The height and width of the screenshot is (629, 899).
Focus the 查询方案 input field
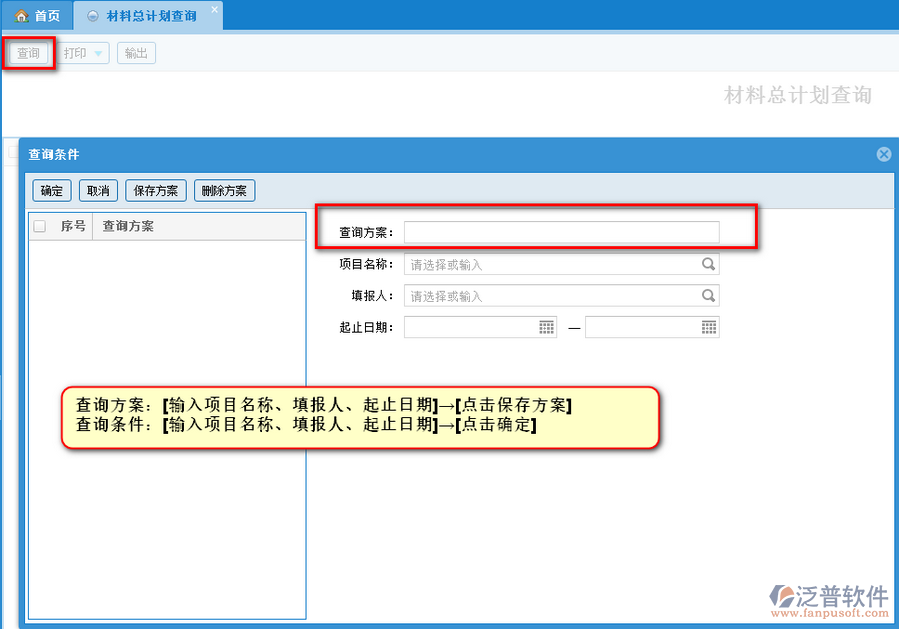561,232
